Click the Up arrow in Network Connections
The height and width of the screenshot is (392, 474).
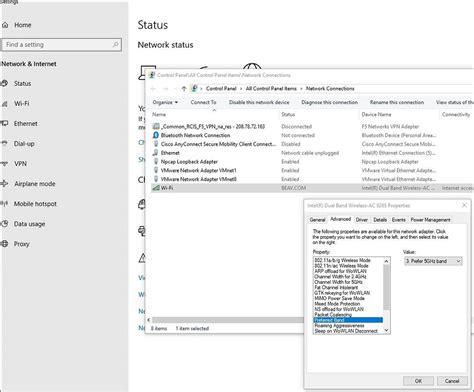[184, 89]
